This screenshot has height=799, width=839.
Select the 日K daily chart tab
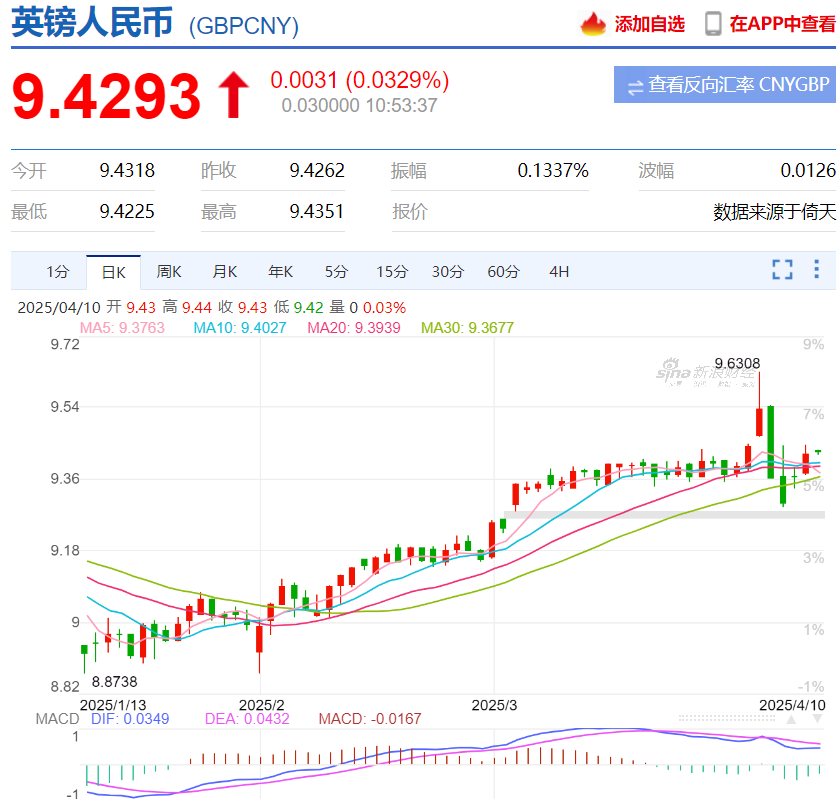113,271
